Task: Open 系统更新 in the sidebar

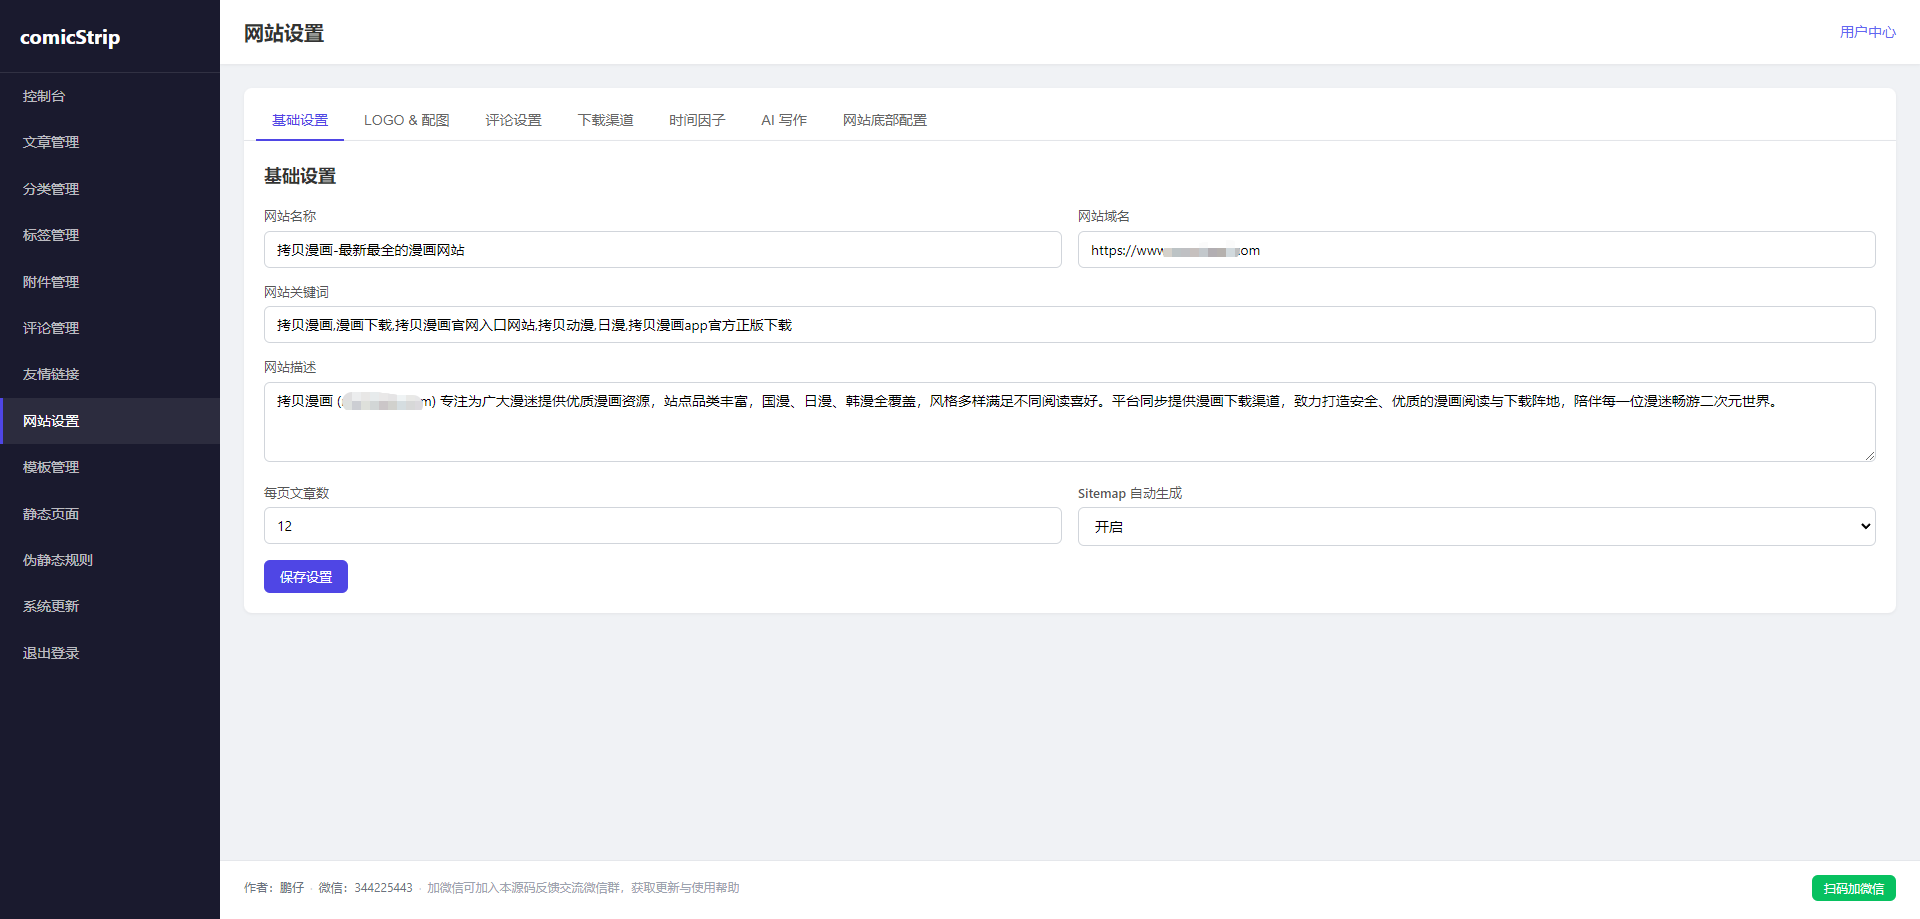Action: click(x=110, y=606)
